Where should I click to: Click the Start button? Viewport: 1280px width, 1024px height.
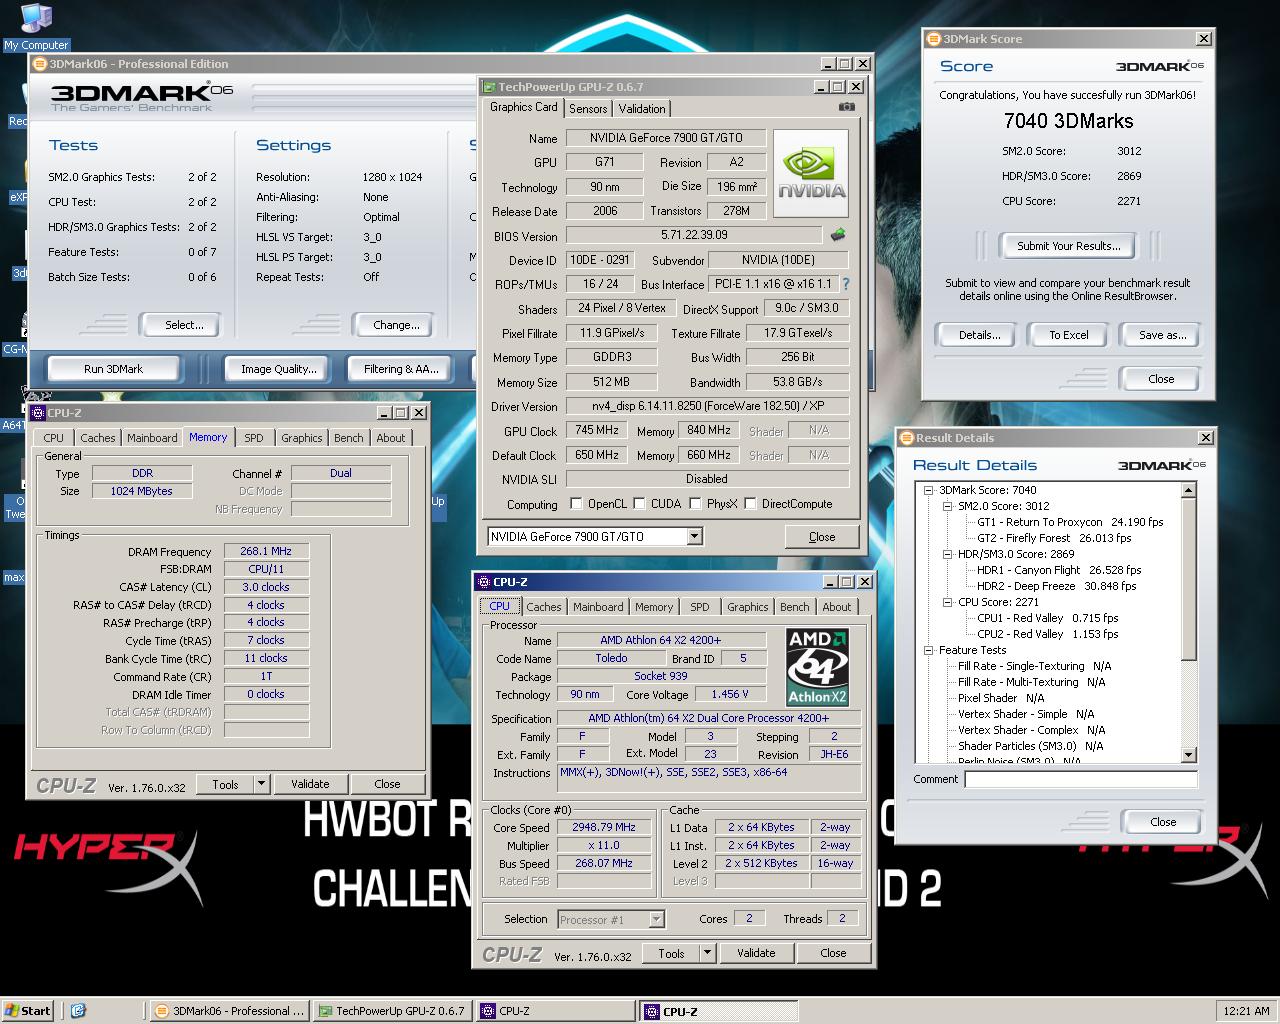28,1010
